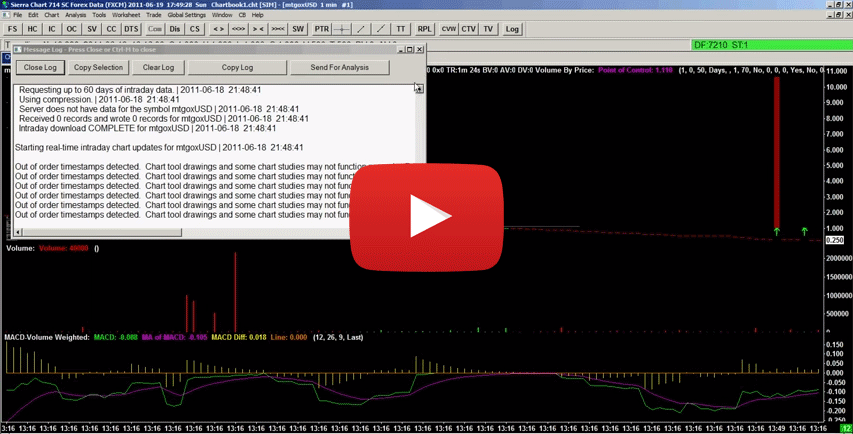Click the CS toolbar button
The image size is (853, 434).
194,29
